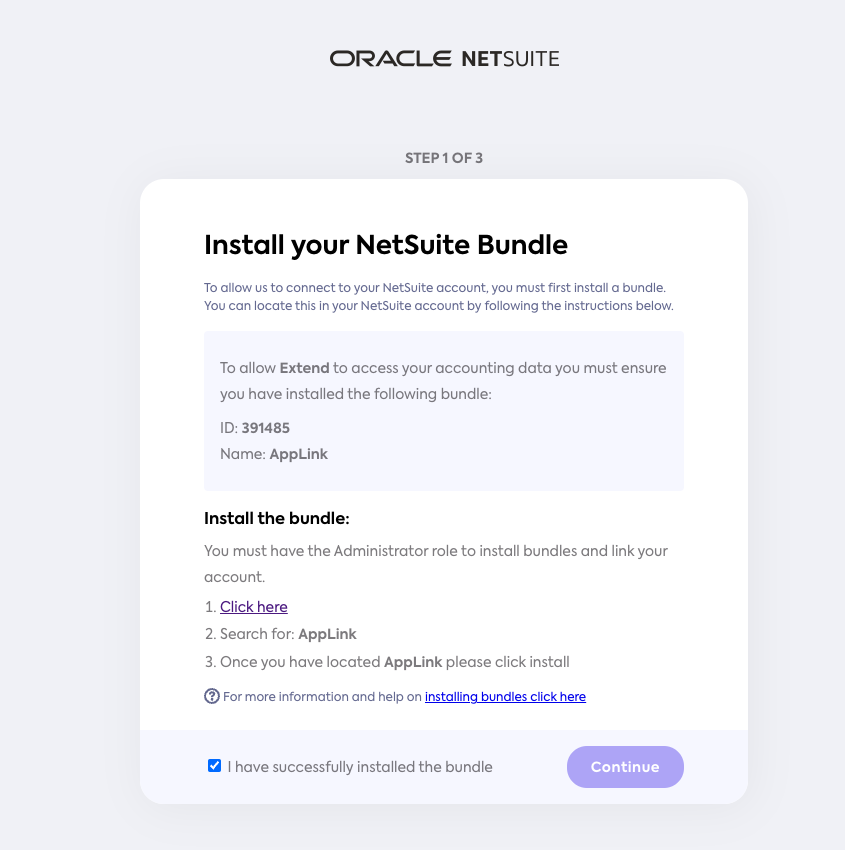Open the 'Click here' link in step 1
Viewport: 845px width, 850px height.
click(x=254, y=606)
